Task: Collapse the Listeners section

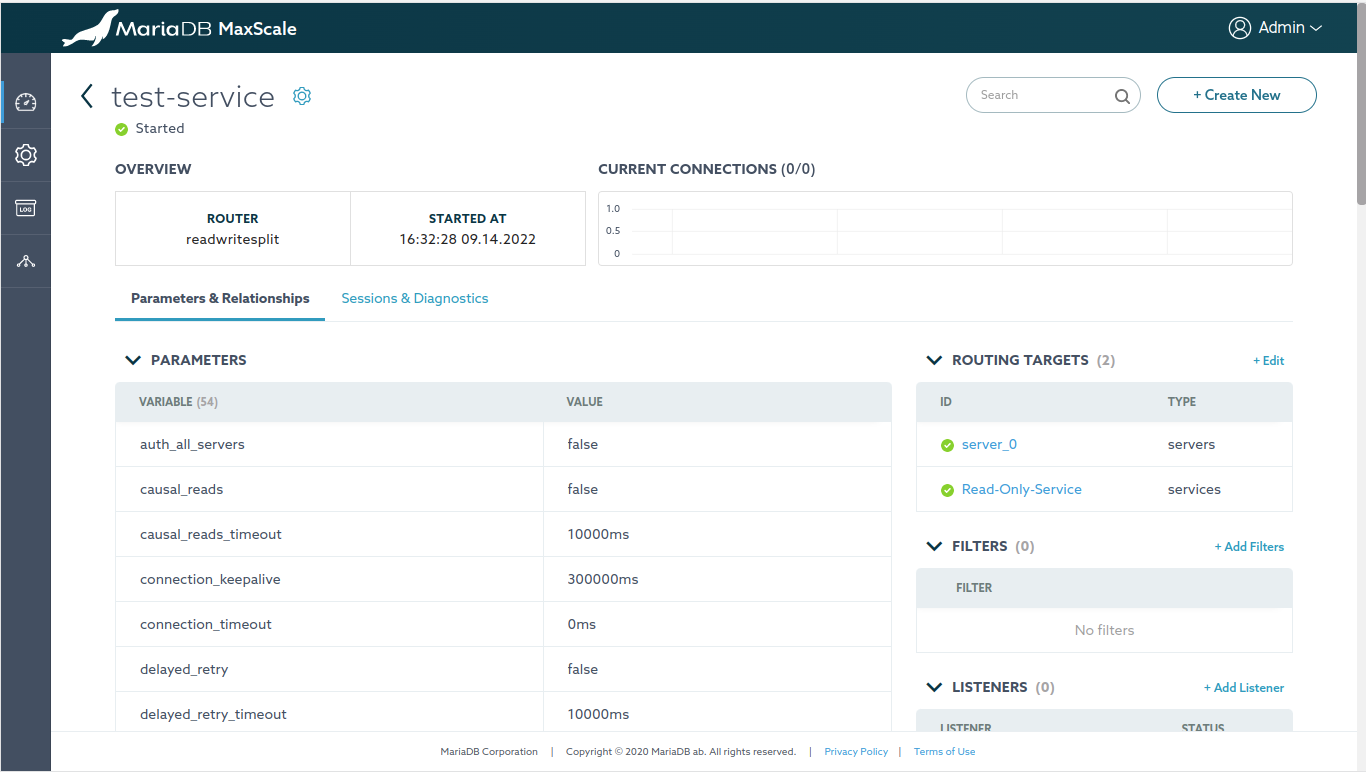Action: [934, 687]
